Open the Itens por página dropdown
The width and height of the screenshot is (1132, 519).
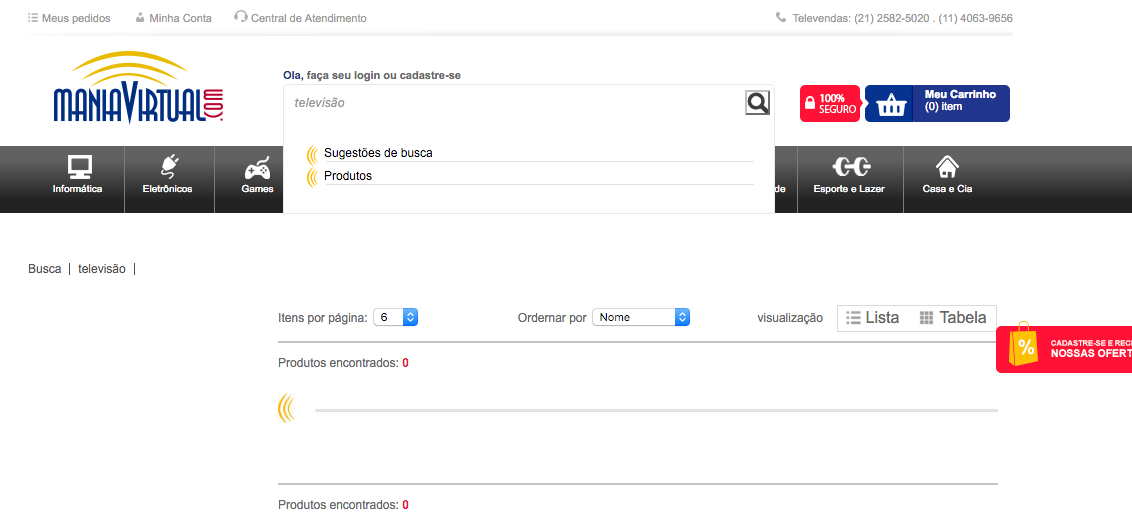(x=396, y=317)
